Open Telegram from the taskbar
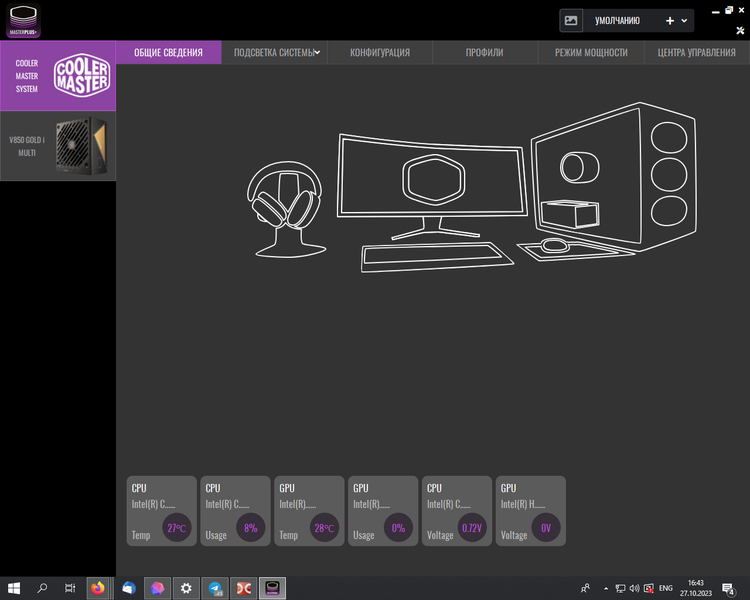Screen dimensions: 750x600 pyautogui.click(x=215, y=588)
